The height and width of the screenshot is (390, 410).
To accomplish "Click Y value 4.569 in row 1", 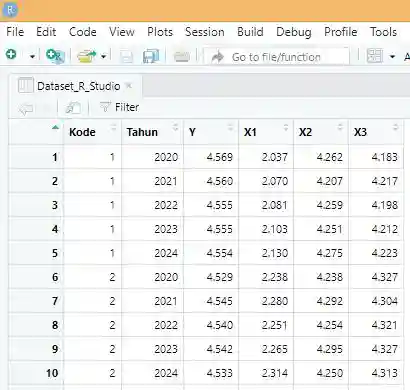I will coord(219,157).
